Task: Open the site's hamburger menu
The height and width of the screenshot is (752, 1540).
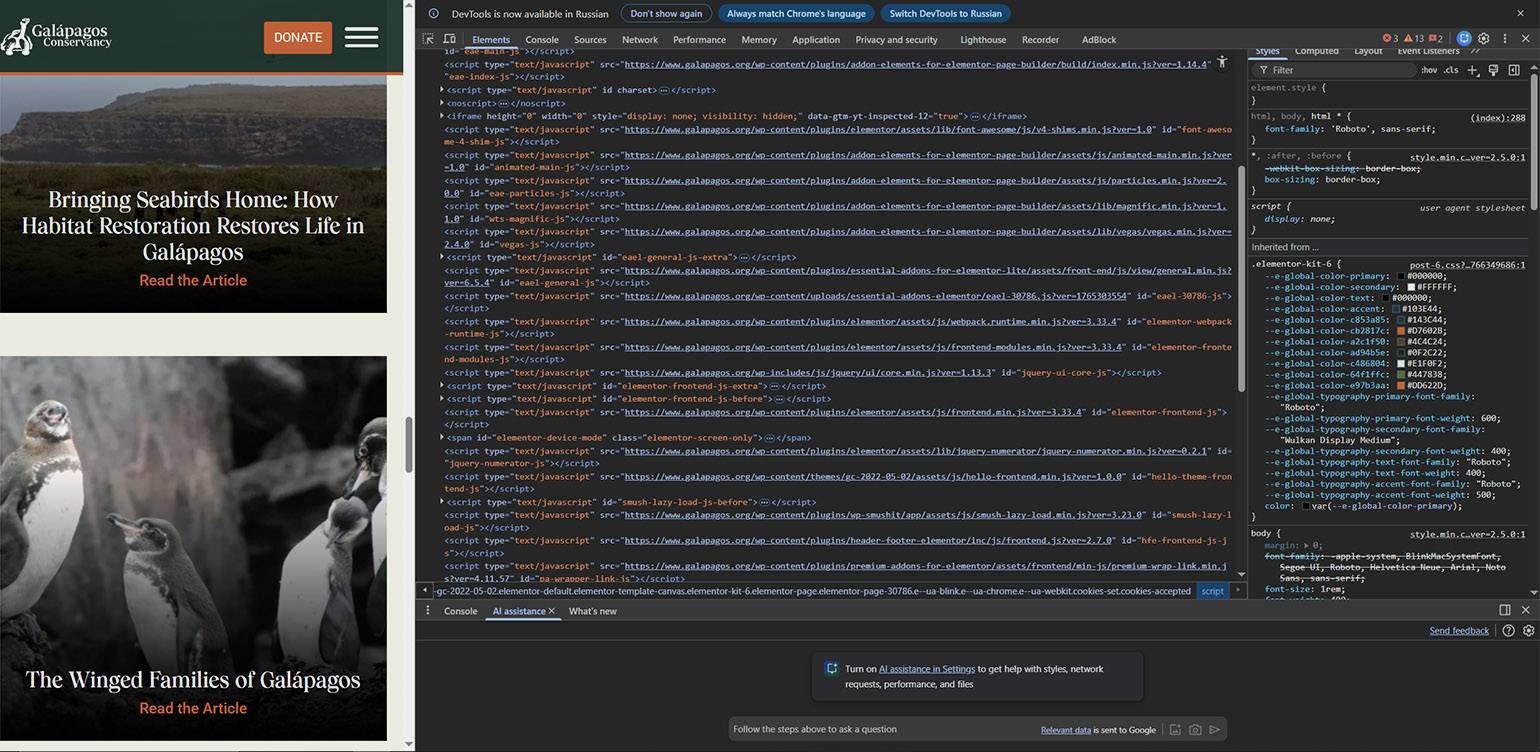Action: coord(361,37)
